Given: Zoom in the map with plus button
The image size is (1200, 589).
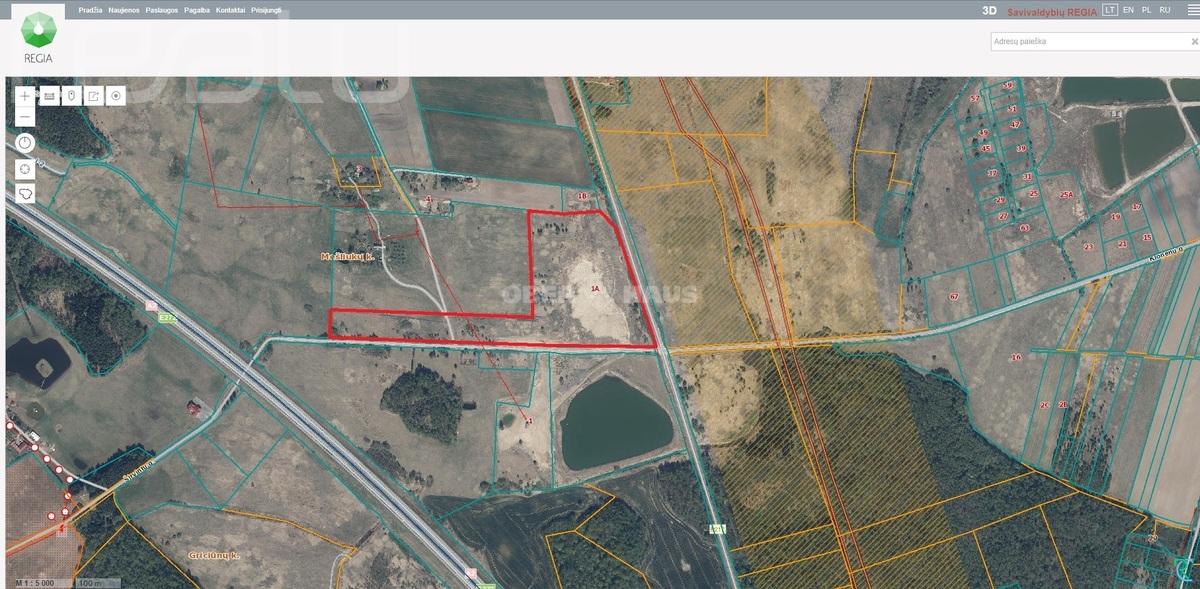Looking at the screenshot, I should 25,96.
